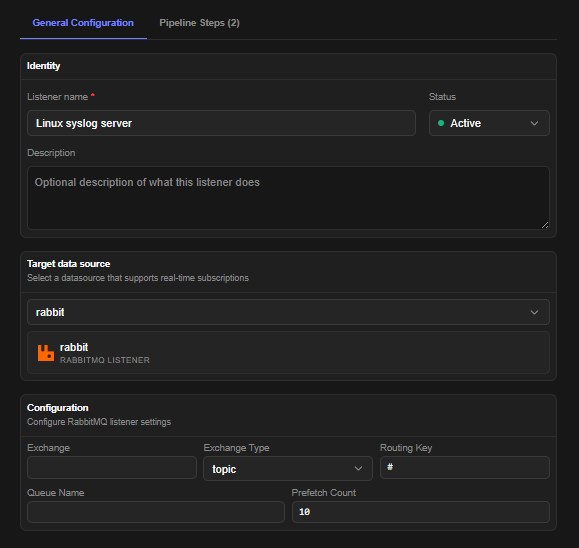
Task: Click the Identity section header
Action: pos(44,66)
